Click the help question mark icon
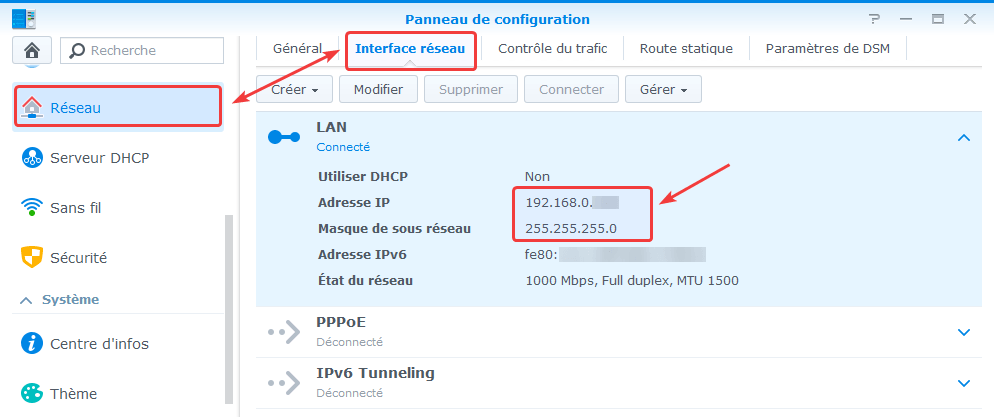This screenshot has width=994, height=417. [x=875, y=19]
